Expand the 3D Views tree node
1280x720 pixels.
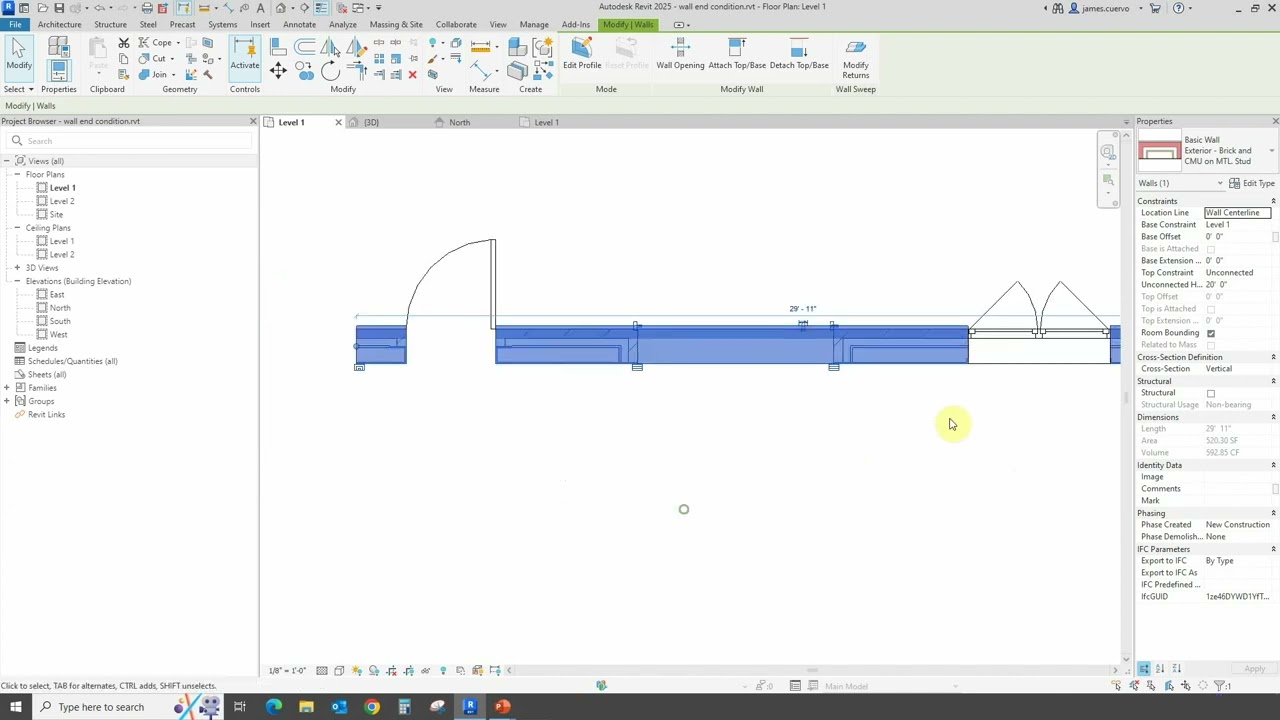[x=17, y=268]
